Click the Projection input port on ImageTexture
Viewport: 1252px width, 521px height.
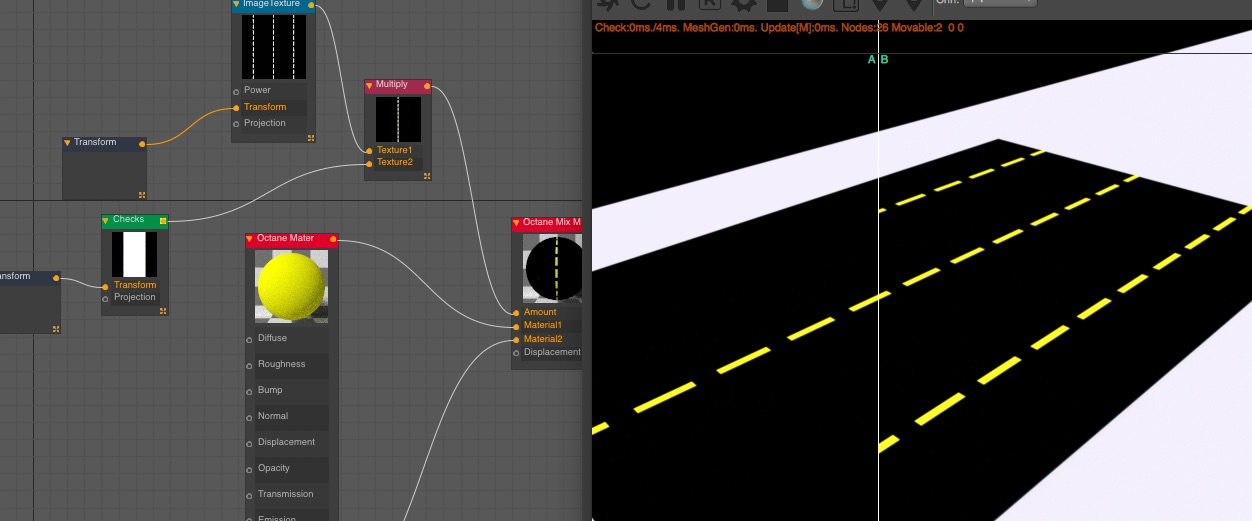[x=236, y=124]
